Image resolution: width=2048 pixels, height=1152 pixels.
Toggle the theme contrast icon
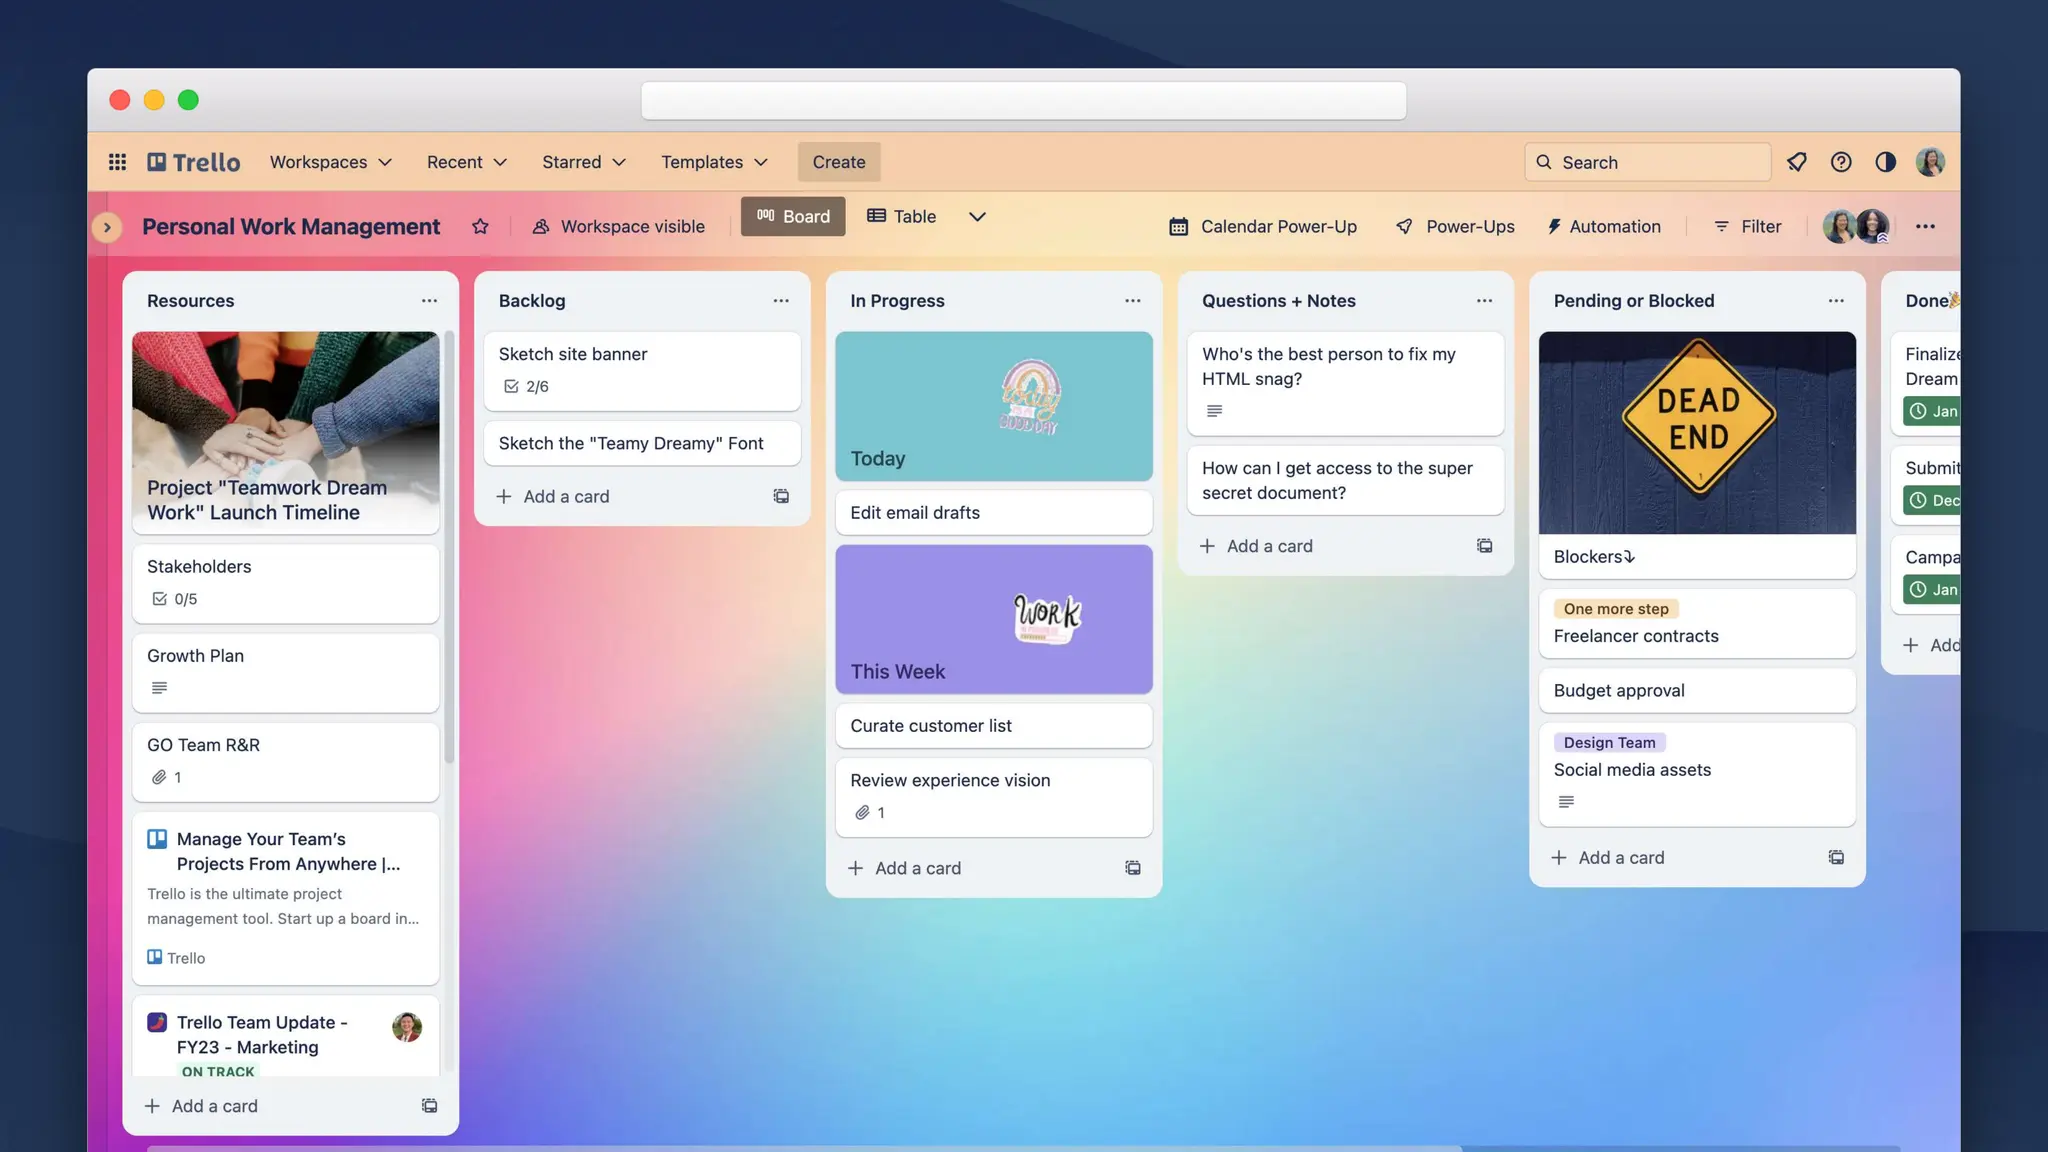tap(1885, 162)
